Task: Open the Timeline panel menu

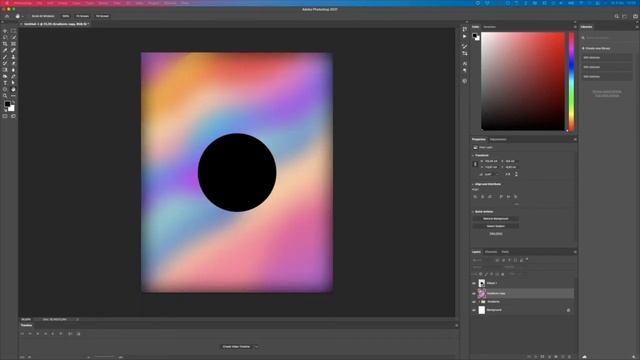Action: 457,325
